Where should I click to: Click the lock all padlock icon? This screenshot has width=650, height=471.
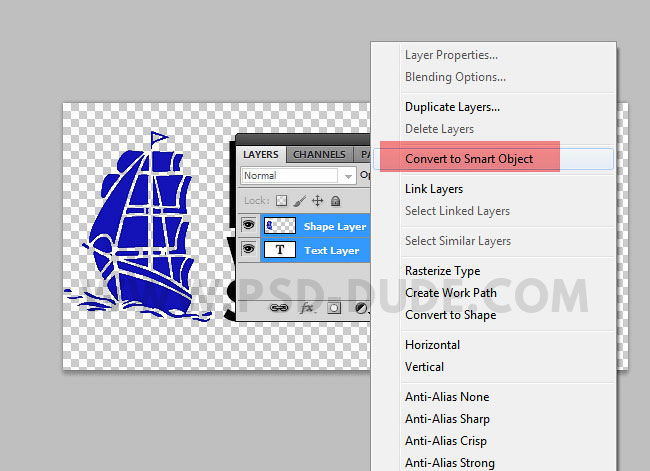click(335, 200)
